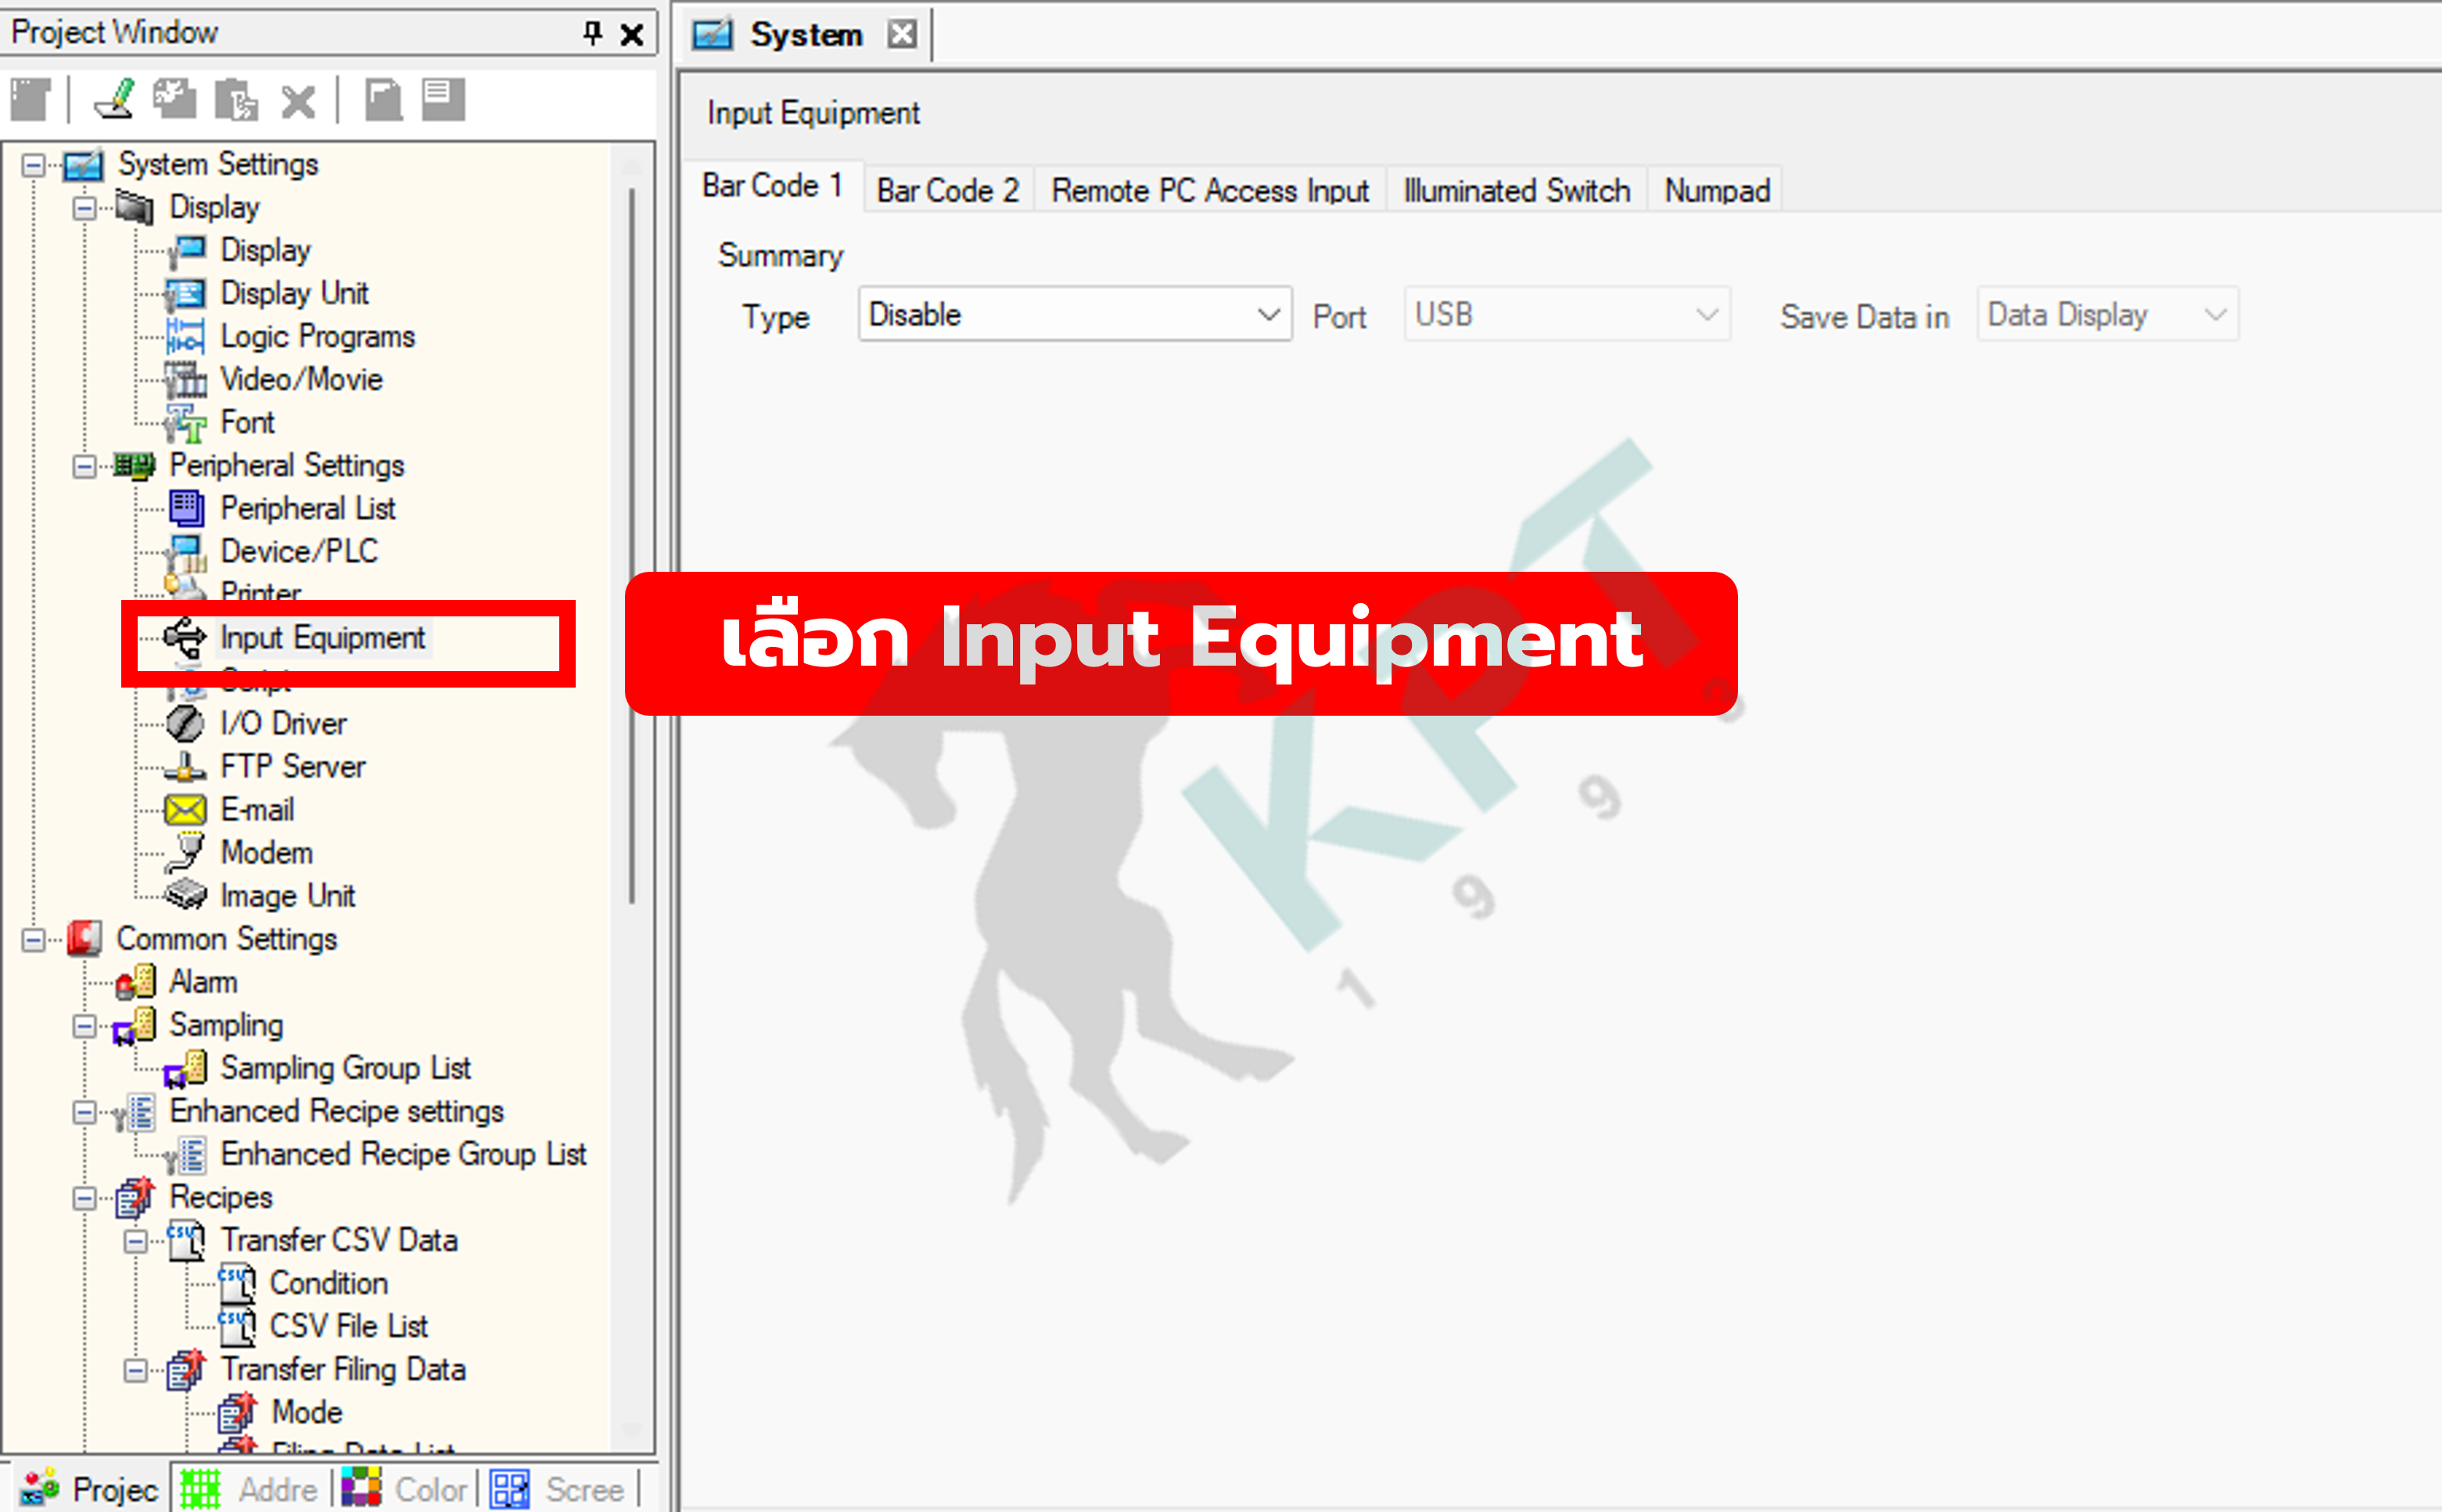Viewport: 2442px width, 1512px height.
Task: Open the Save Data in dropdown
Action: tap(2107, 315)
